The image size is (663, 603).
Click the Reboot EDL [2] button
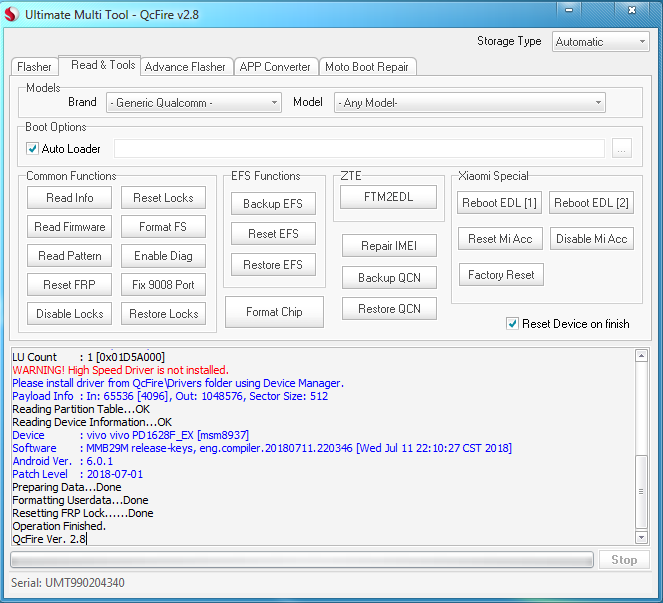click(x=592, y=203)
